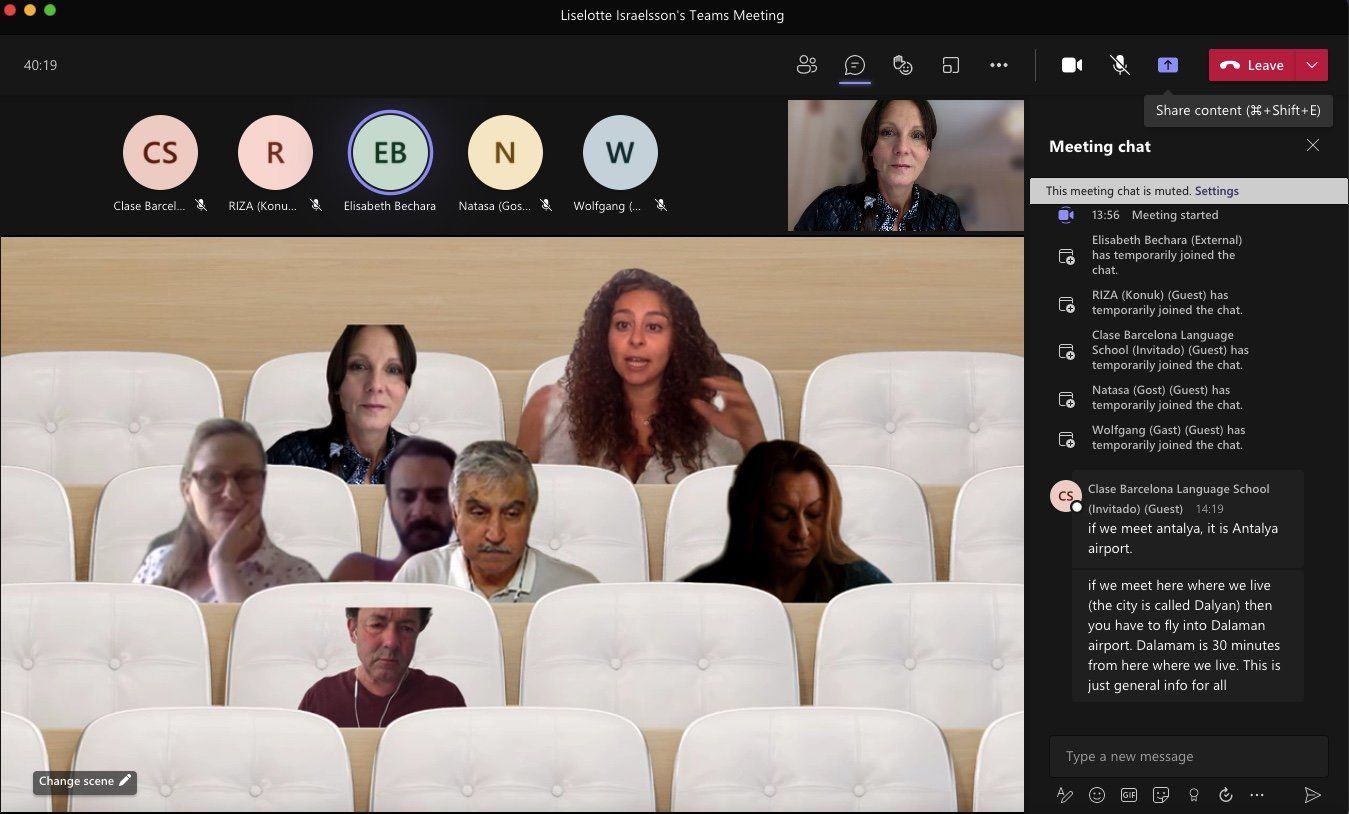This screenshot has height=814, width=1349.
Task: Open the muted chat Settings link
Action: pyautogui.click(x=1216, y=191)
